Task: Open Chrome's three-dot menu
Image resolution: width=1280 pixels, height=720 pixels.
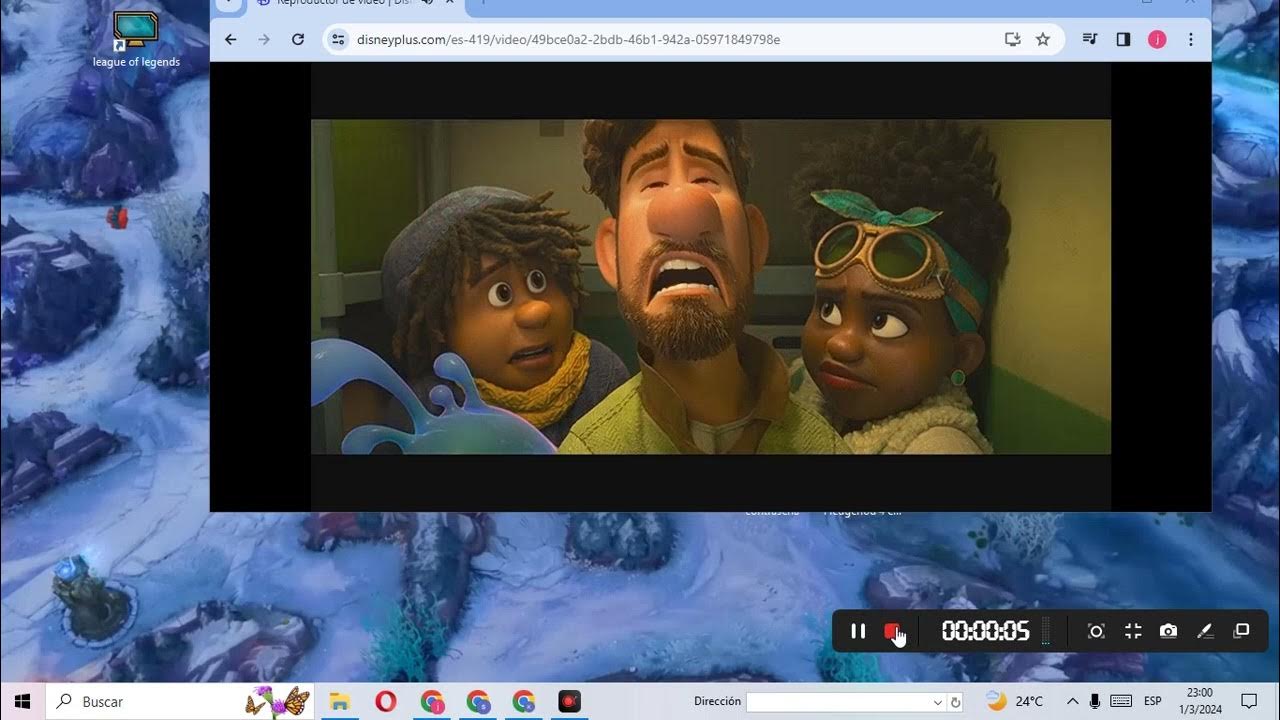Action: coord(1190,39)
